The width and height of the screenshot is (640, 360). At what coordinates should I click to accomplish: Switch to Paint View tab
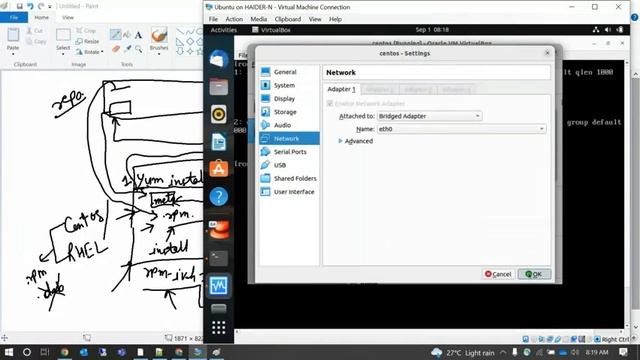68,18
